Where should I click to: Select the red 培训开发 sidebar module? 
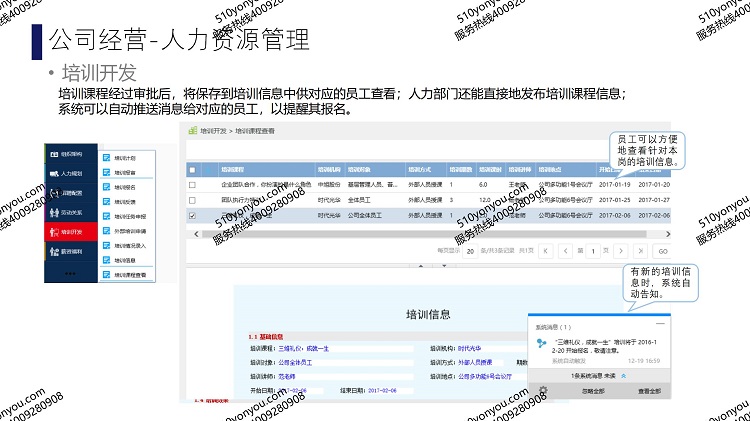[70, 230]
